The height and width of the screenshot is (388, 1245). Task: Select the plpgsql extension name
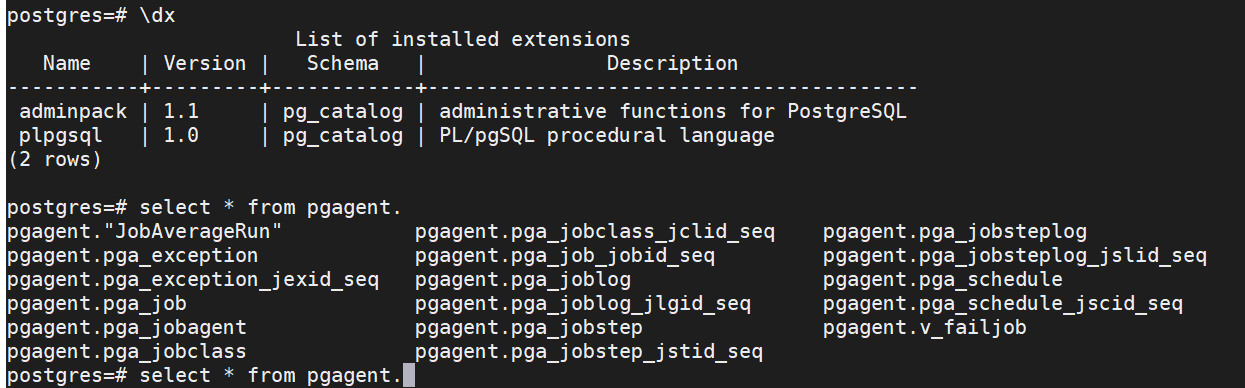[x=60, y=135]
